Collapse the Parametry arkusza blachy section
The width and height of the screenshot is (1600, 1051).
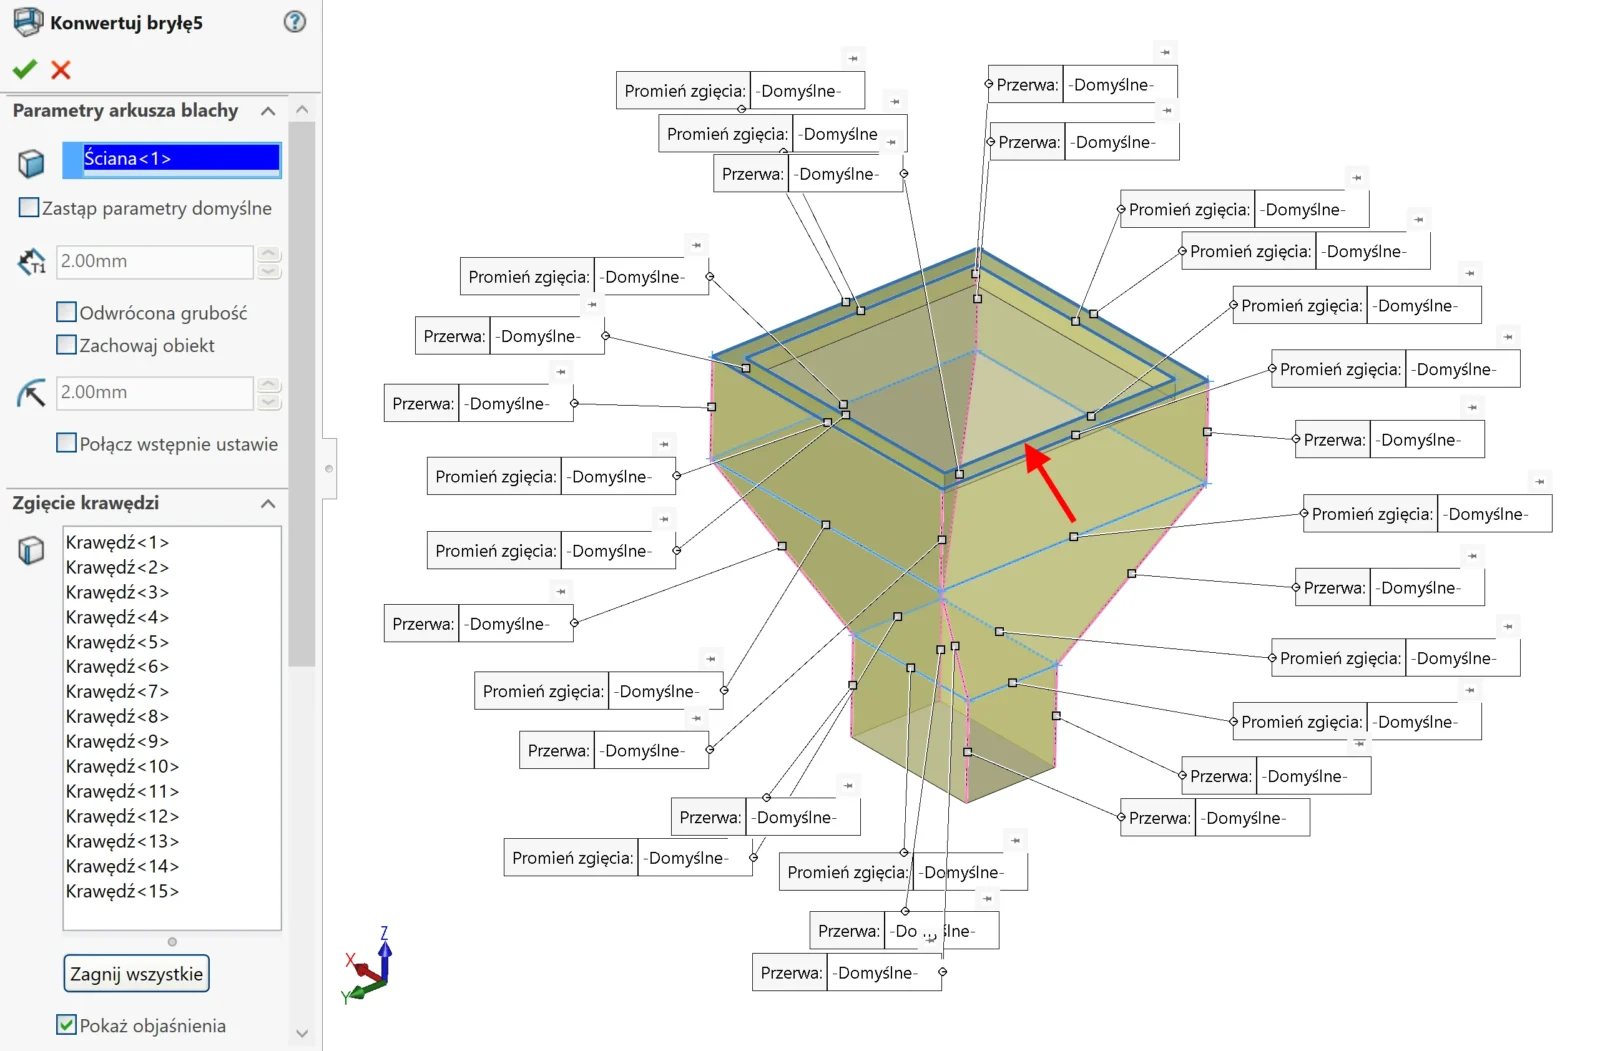268,111
